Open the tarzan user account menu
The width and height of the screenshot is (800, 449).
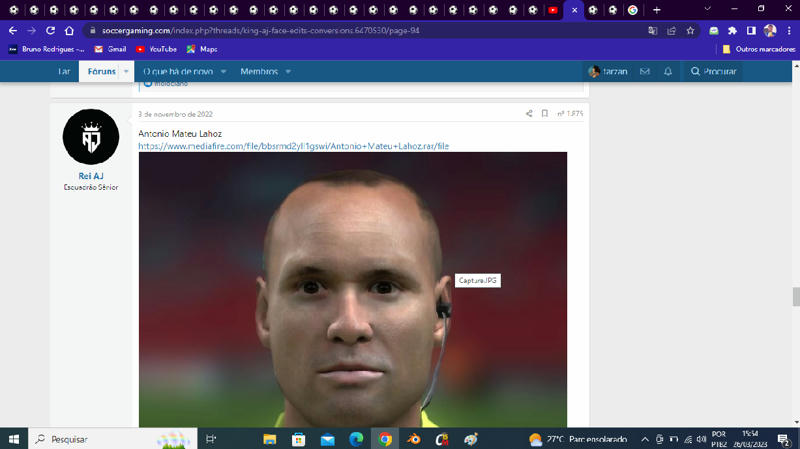pyautogui.click(x=608, y=71)
